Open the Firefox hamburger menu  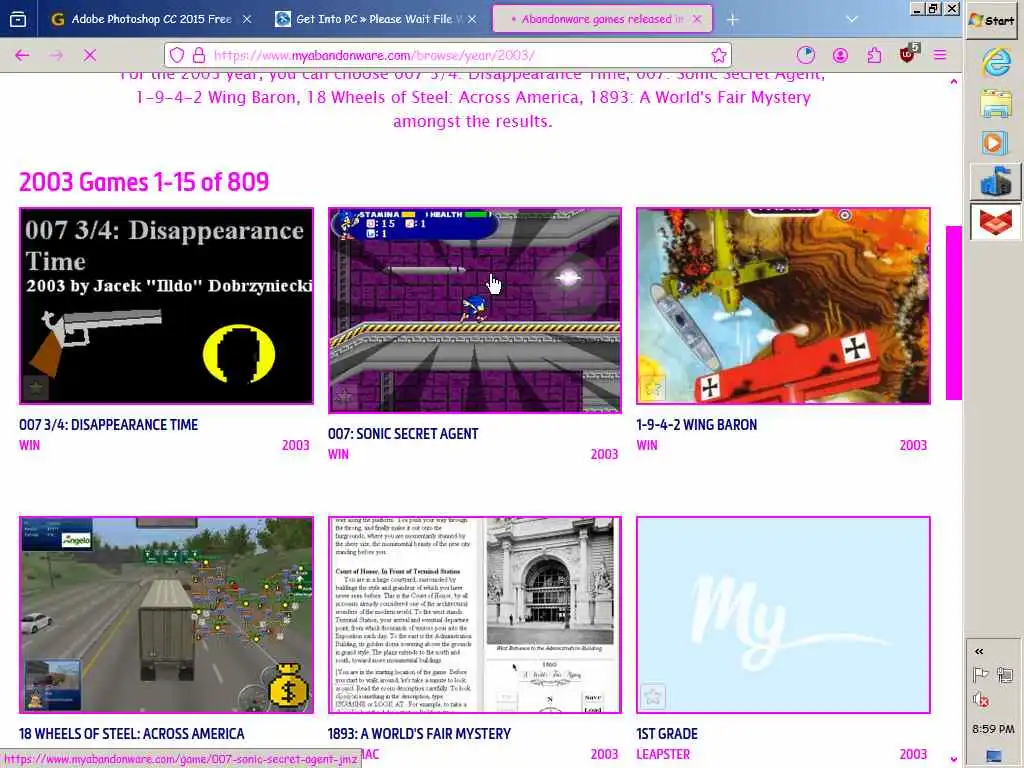click(x=940, y=56)
